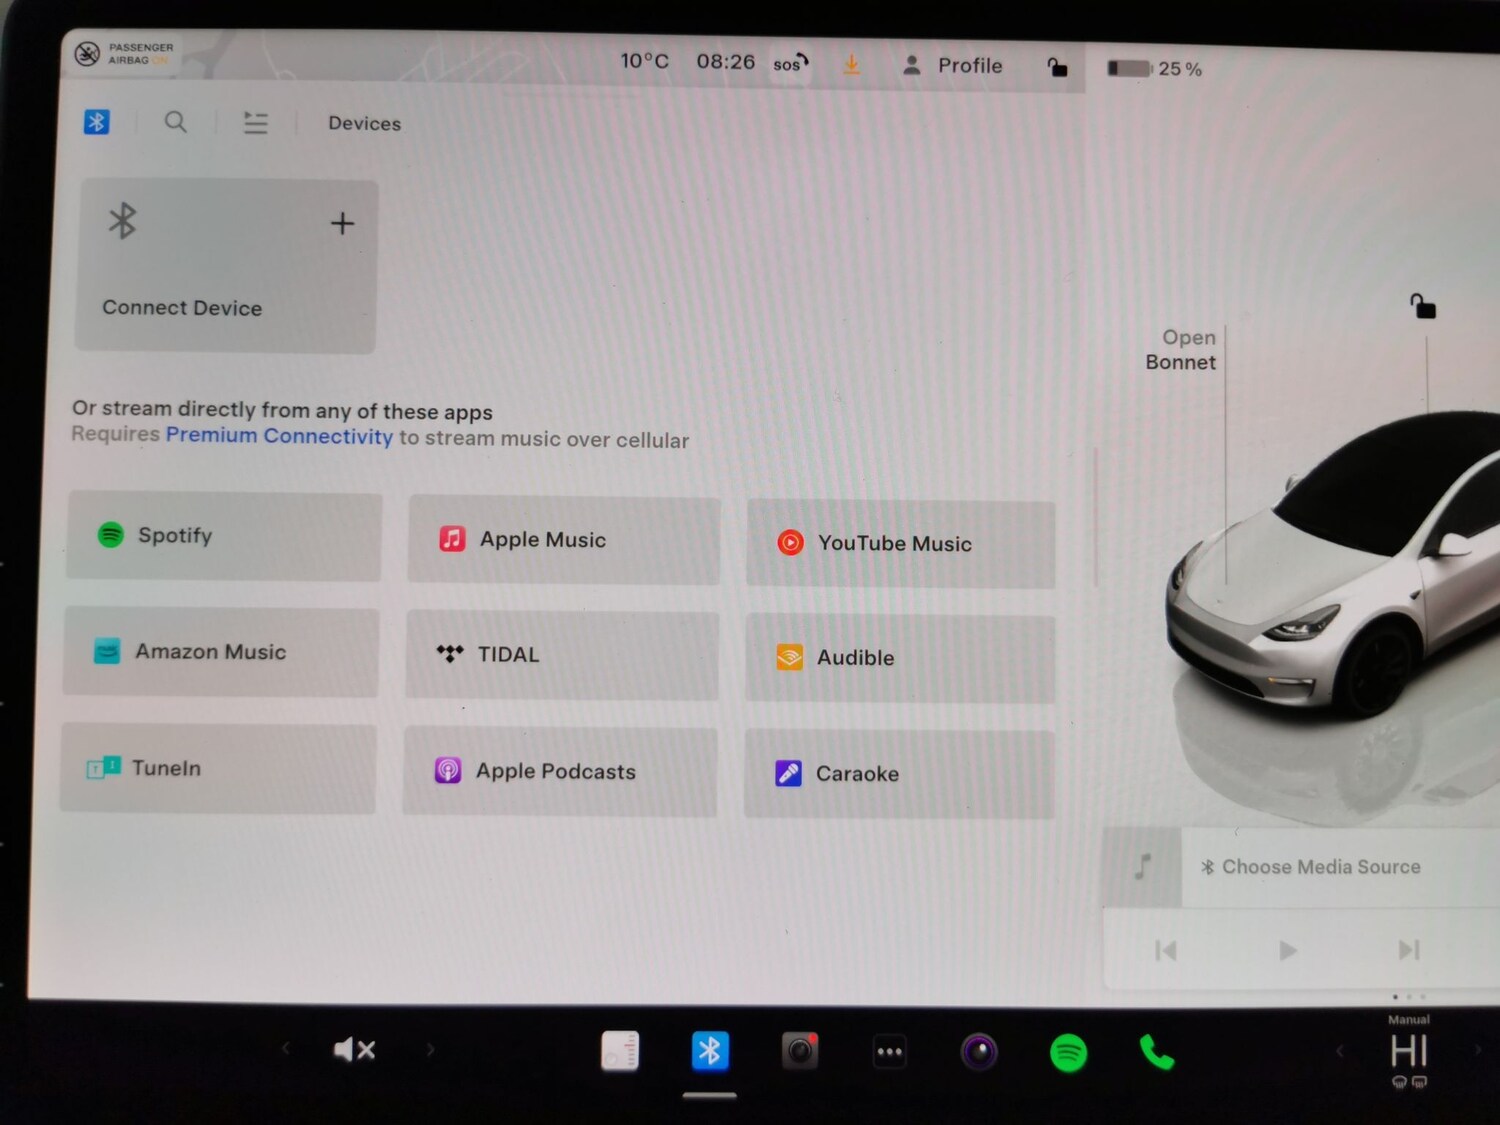Open the device sort list icon

coord(256,121)
